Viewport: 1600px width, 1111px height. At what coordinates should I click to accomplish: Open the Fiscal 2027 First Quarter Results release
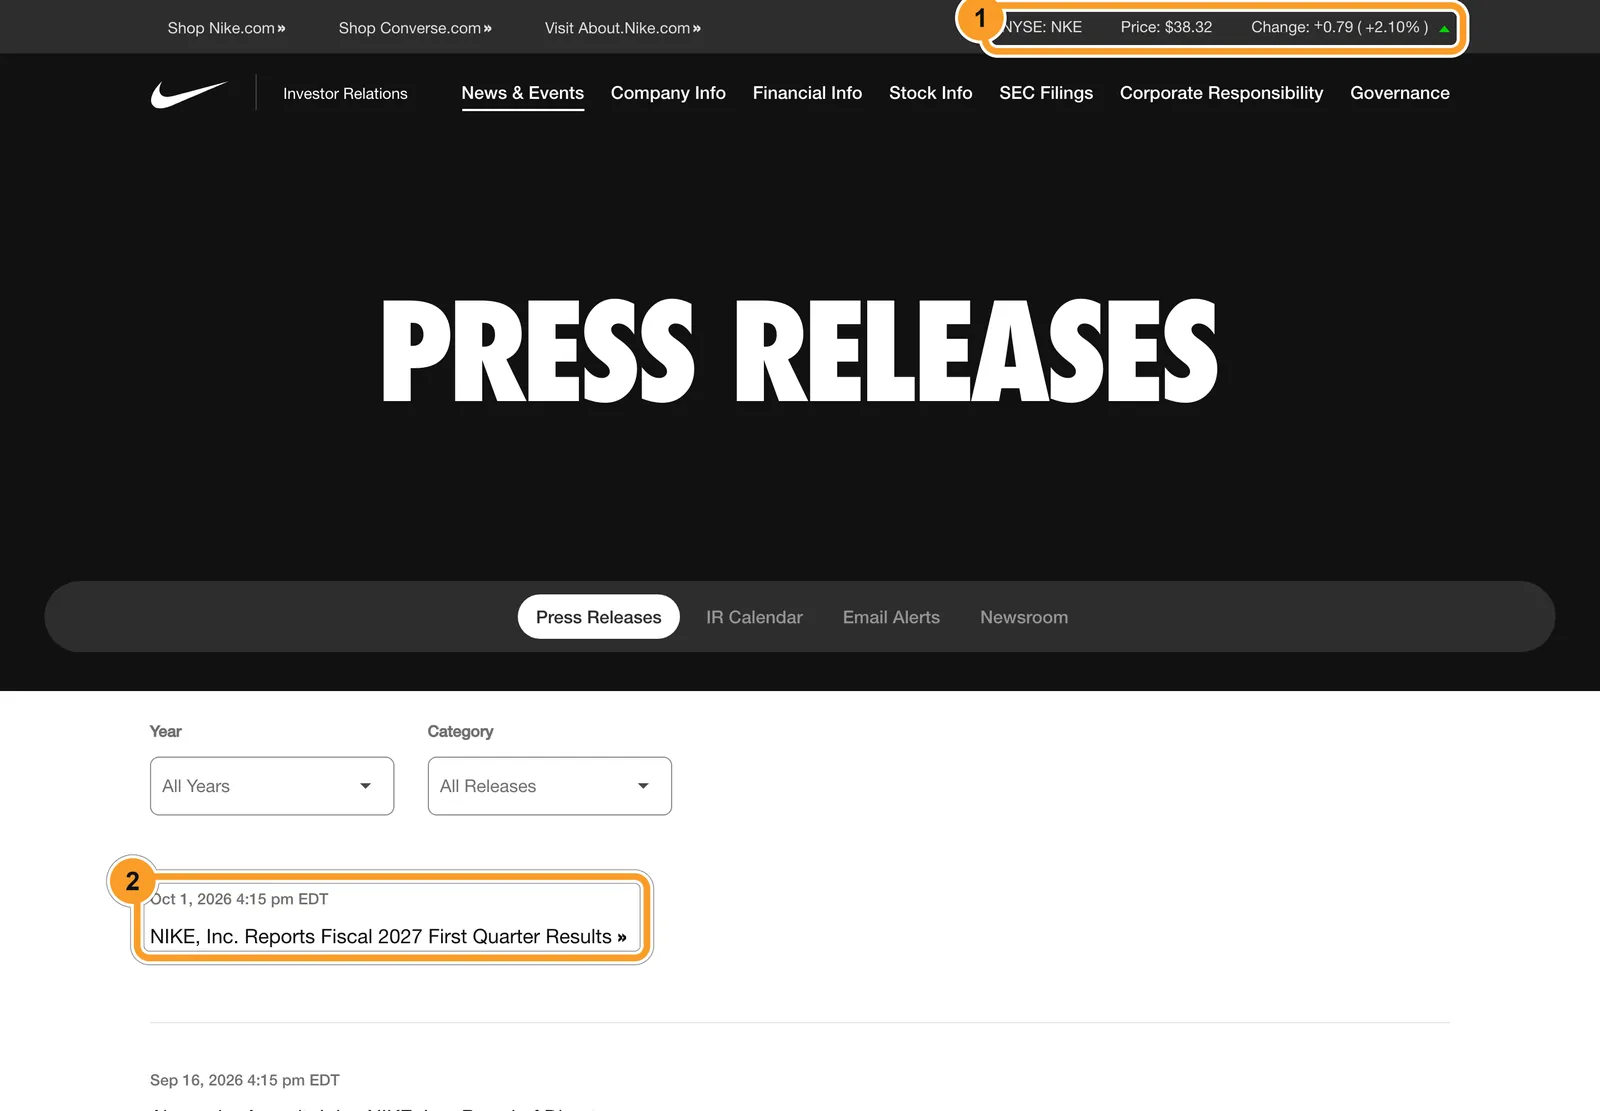pos(388,937)
